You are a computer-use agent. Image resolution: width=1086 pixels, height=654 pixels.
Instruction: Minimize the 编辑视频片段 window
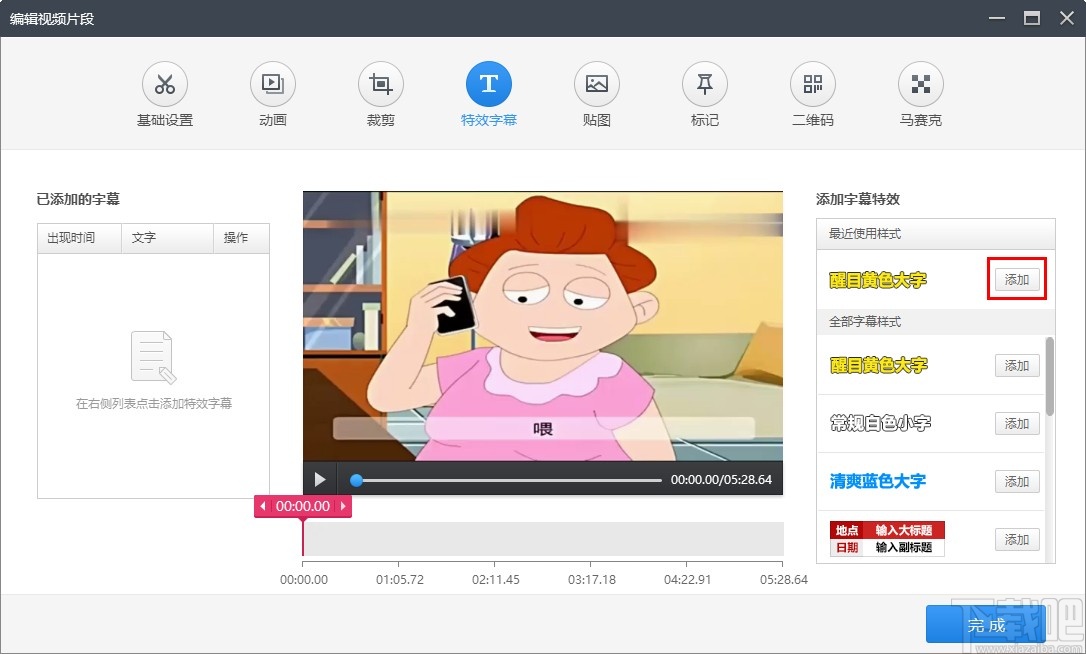pos(997,18)
